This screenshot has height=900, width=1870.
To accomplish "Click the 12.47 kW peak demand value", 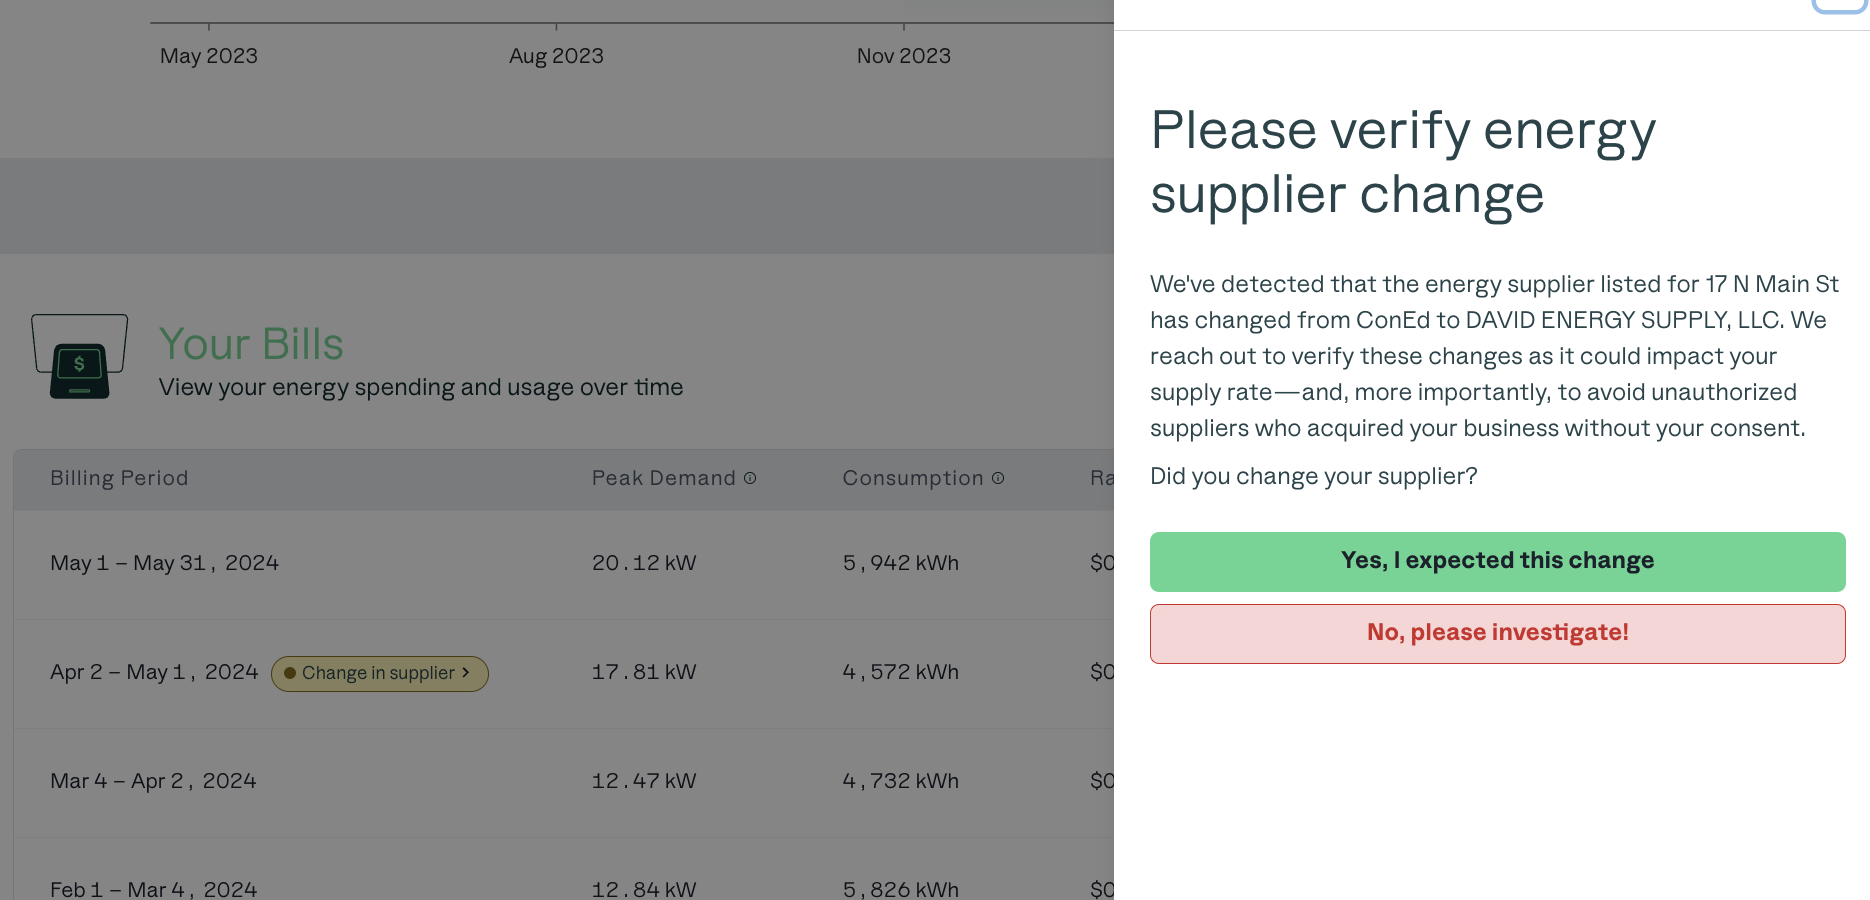I will pyautogui.click(x=644, y=781).
